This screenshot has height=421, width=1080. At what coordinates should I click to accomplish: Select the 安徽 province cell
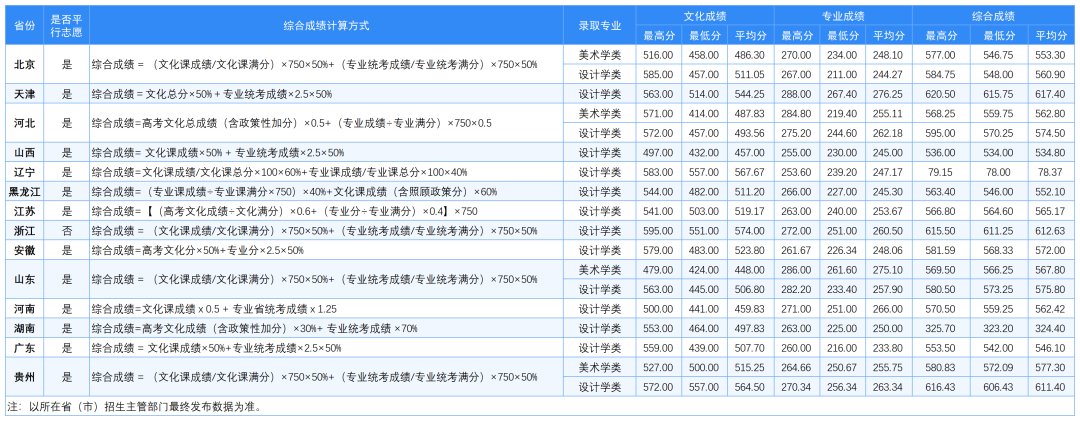point(25,250)
